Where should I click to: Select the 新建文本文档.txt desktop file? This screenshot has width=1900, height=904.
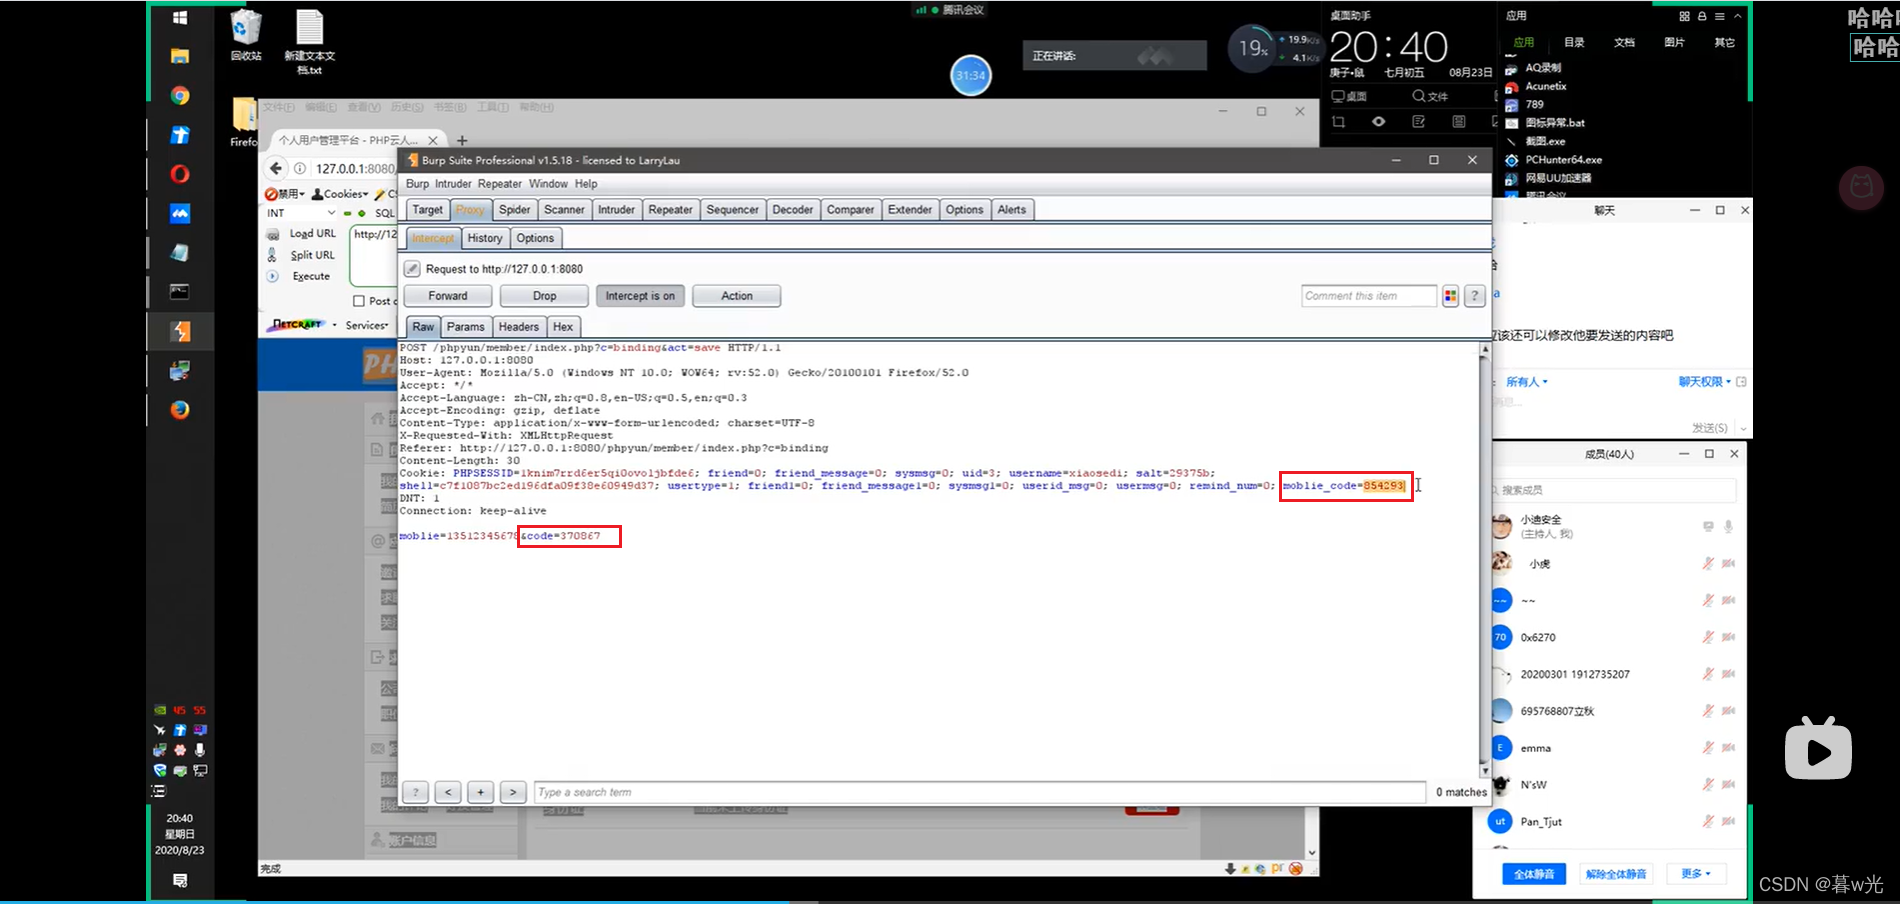[x=310, y=42]
